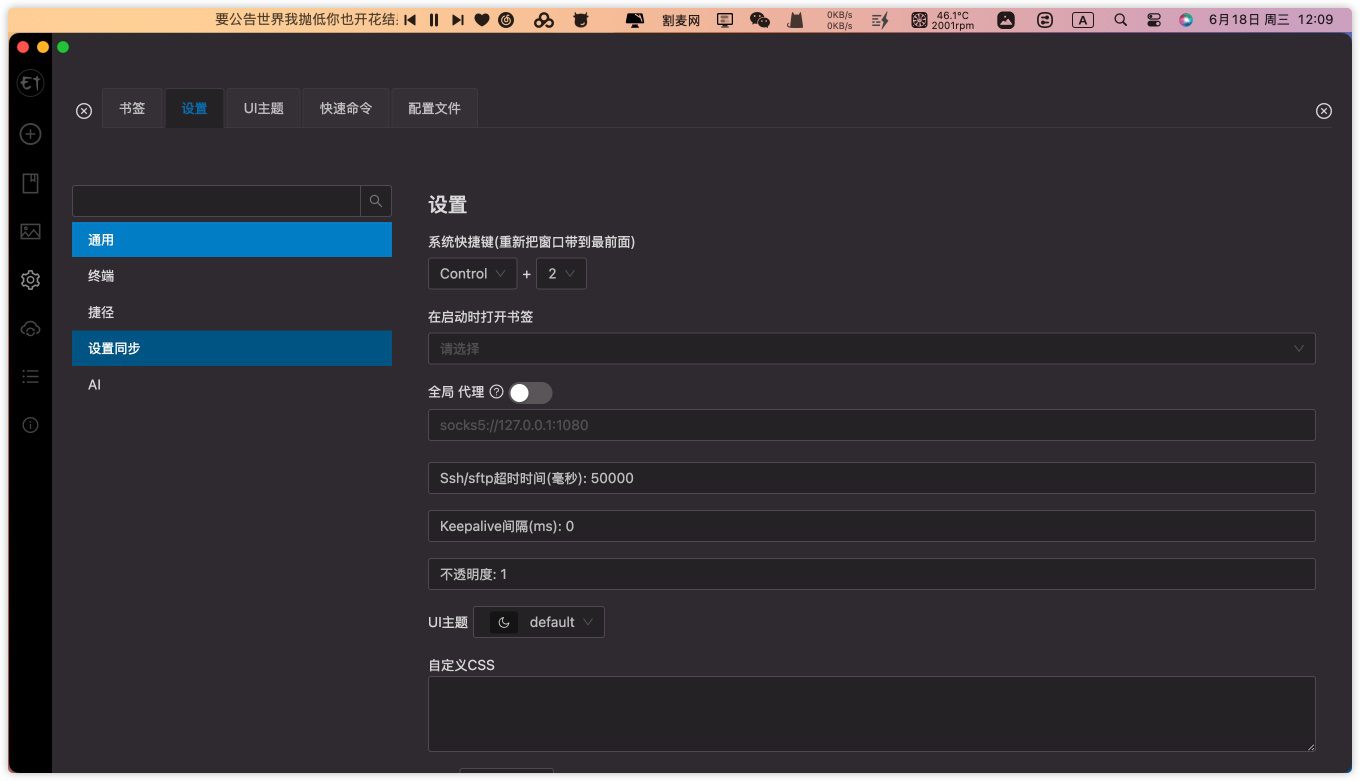Switch to the 书签 tab
This screenshot has height=781, width=1360.
(132, 108)
